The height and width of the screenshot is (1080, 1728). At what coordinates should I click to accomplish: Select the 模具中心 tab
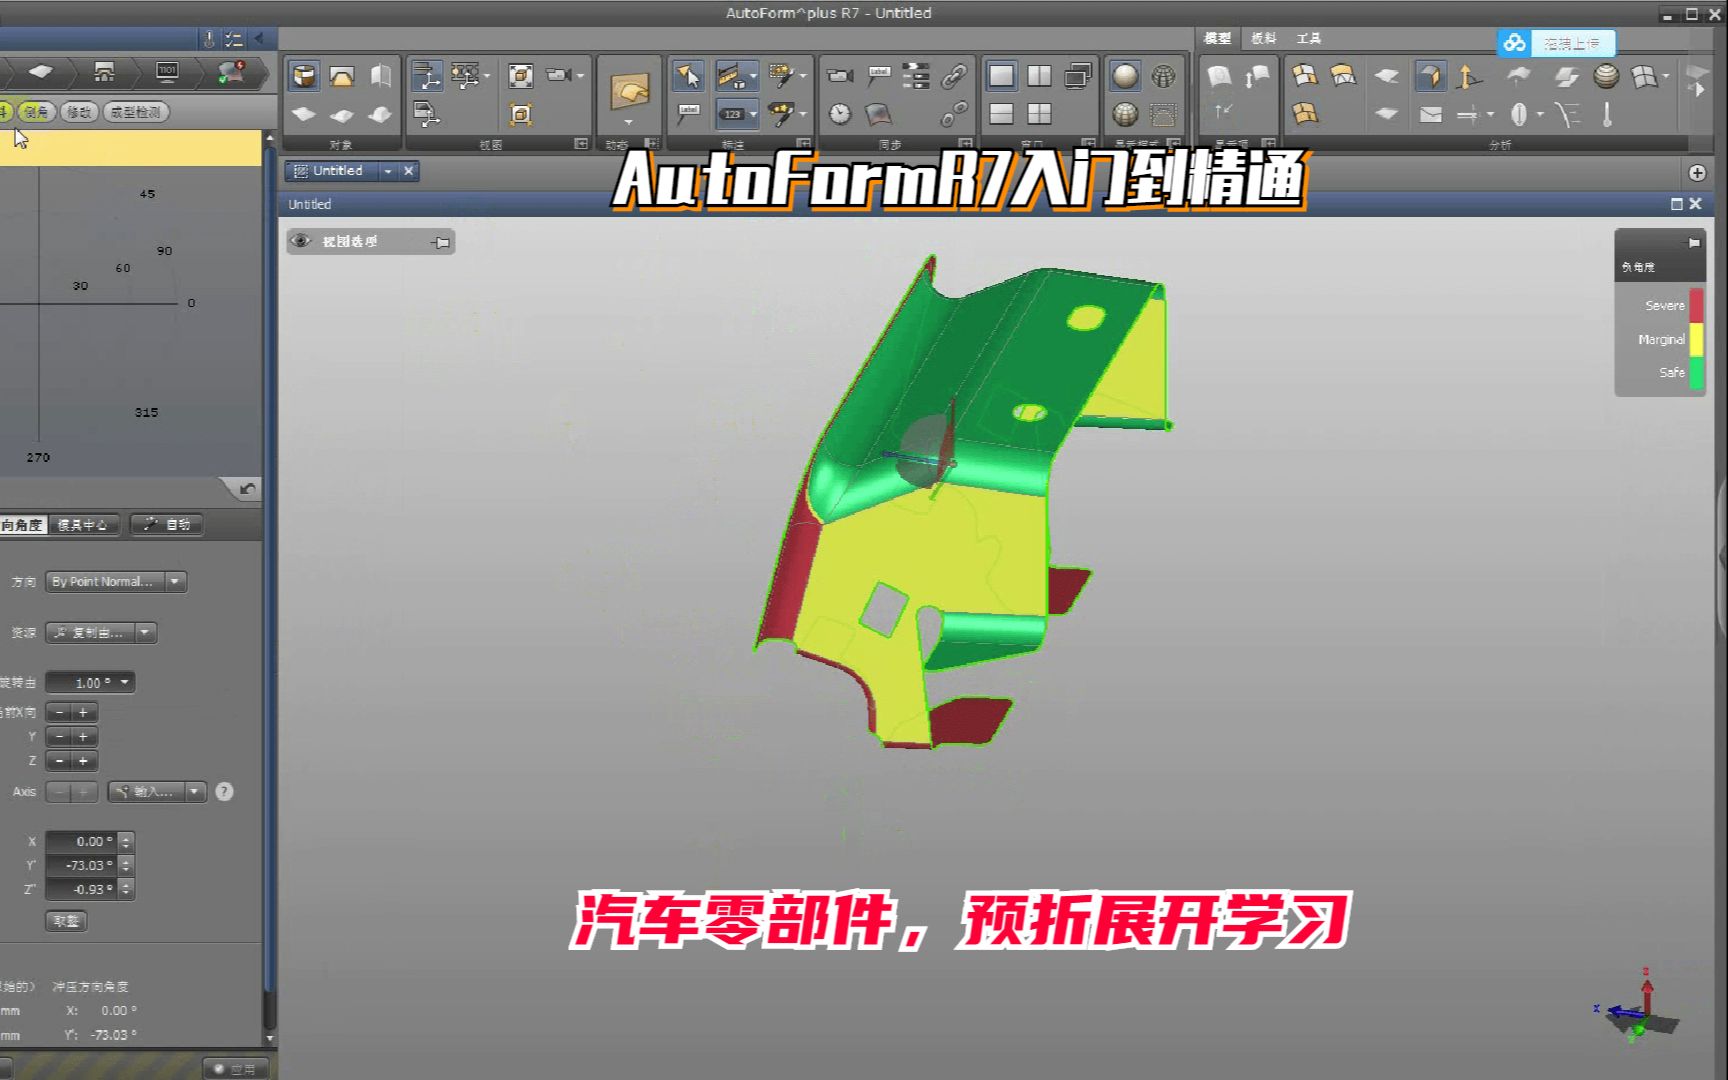point(85,525)
